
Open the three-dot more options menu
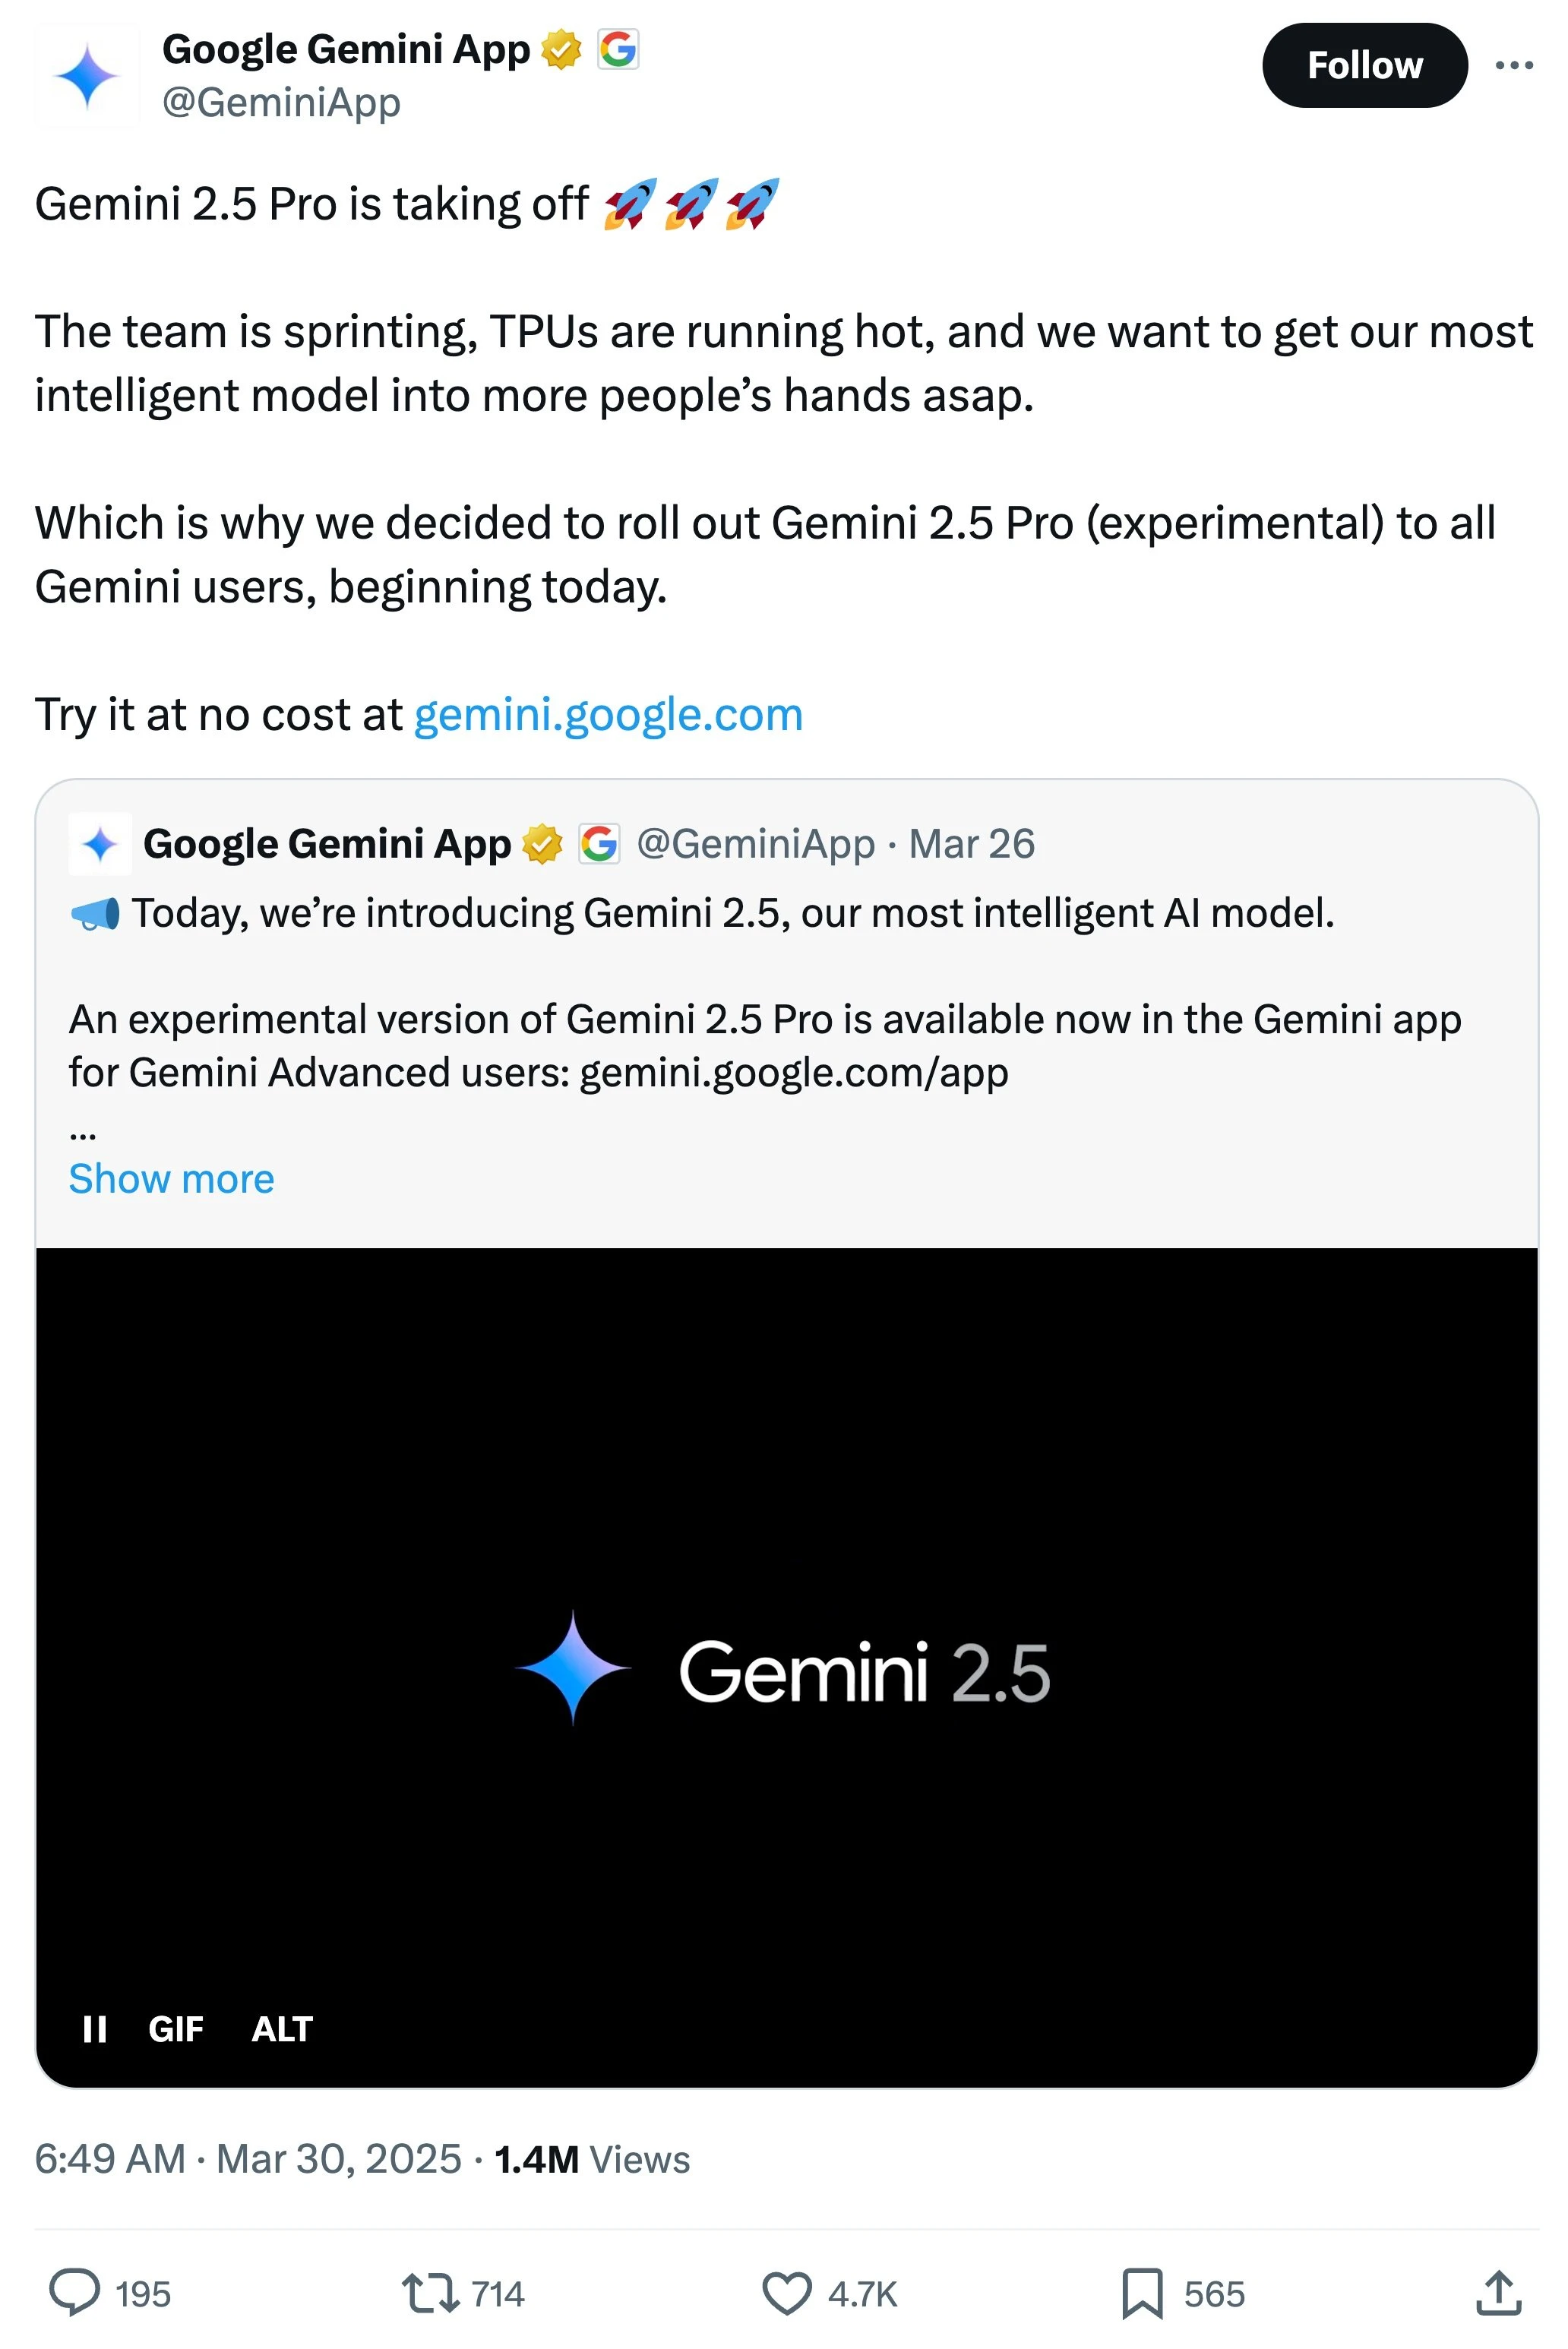pos(1514,65)
